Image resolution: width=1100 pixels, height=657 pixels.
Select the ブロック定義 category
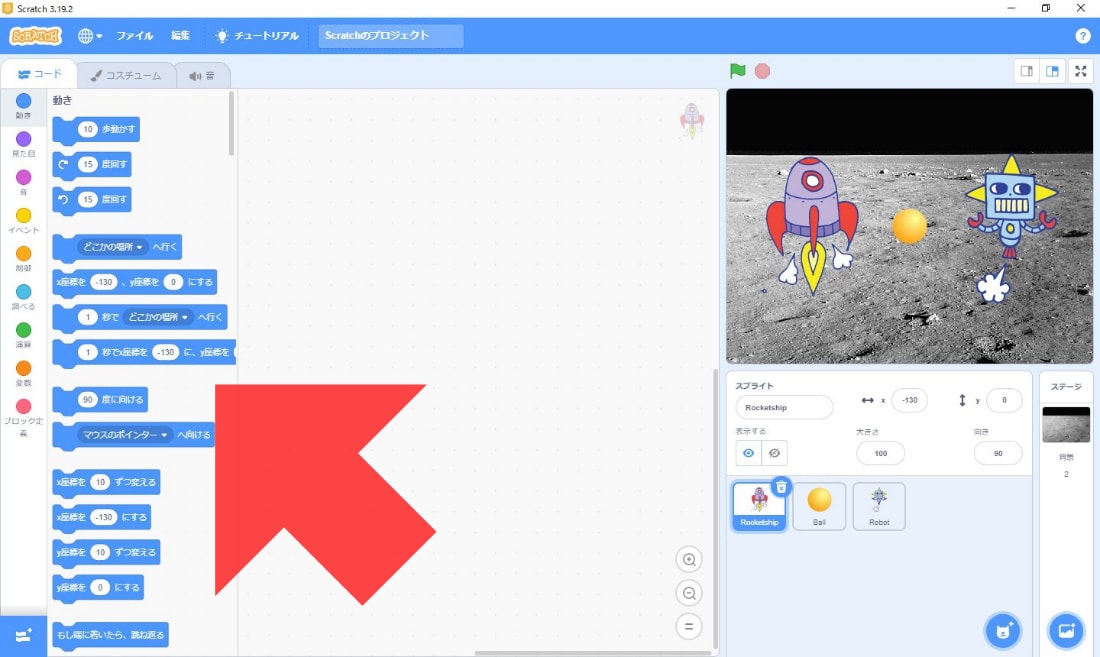23,417
